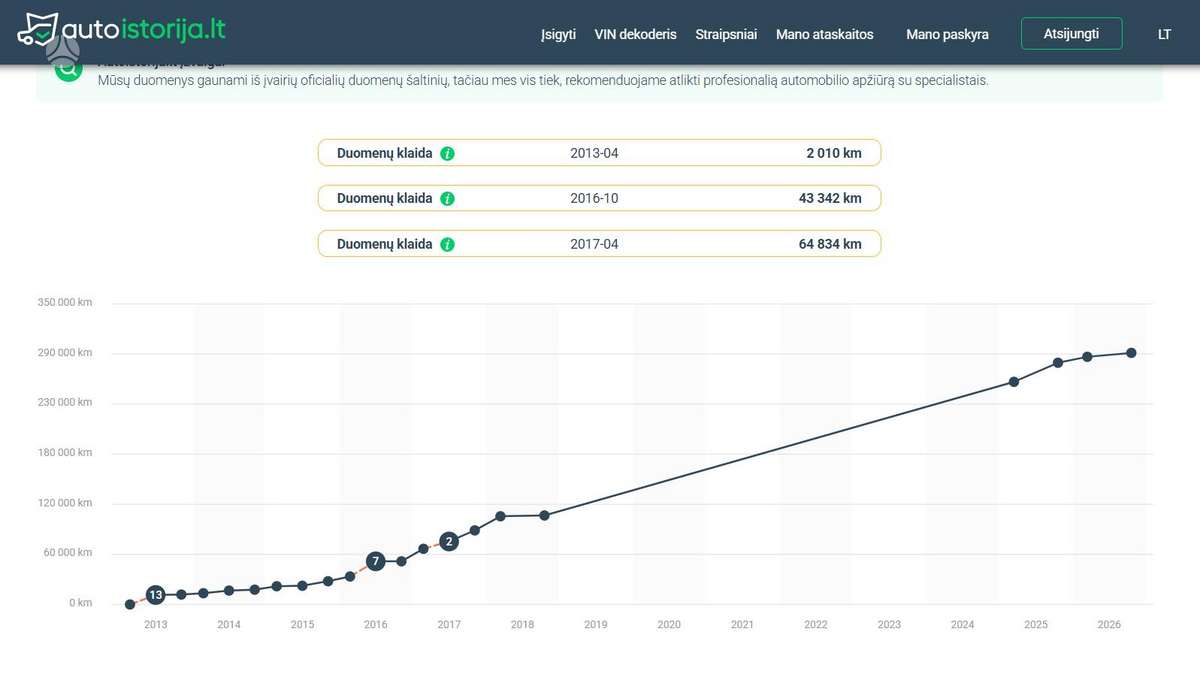Image resolution: width=1200 pixels, height=677 pixels.
Task: Select the first data point at 0 km
Action: pyautogui.click(x=130, y=604)
